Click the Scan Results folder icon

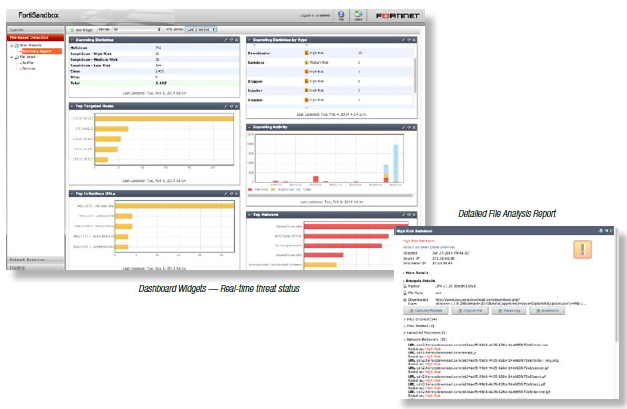[17, 46]
